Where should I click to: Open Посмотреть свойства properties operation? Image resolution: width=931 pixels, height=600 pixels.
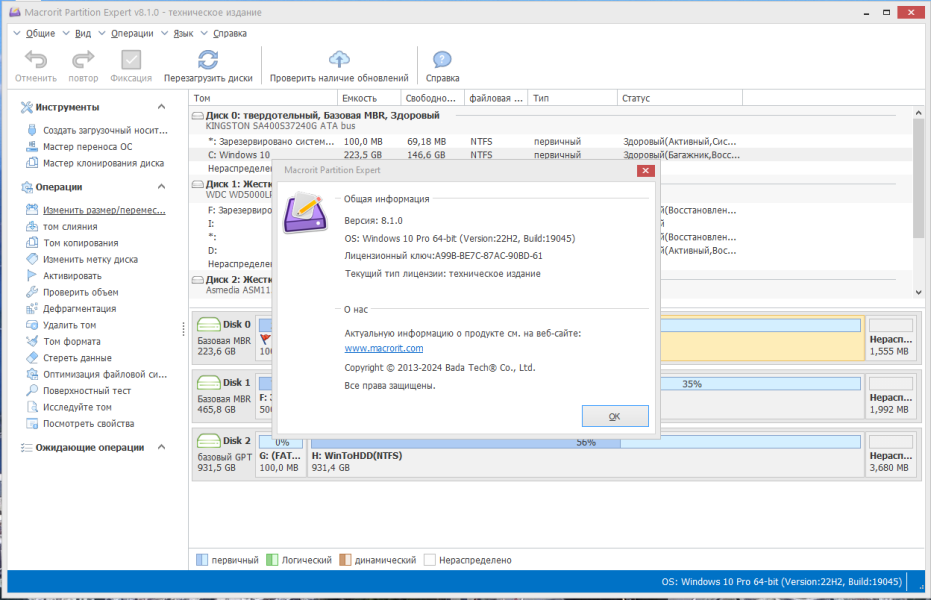tap(80, 424)
